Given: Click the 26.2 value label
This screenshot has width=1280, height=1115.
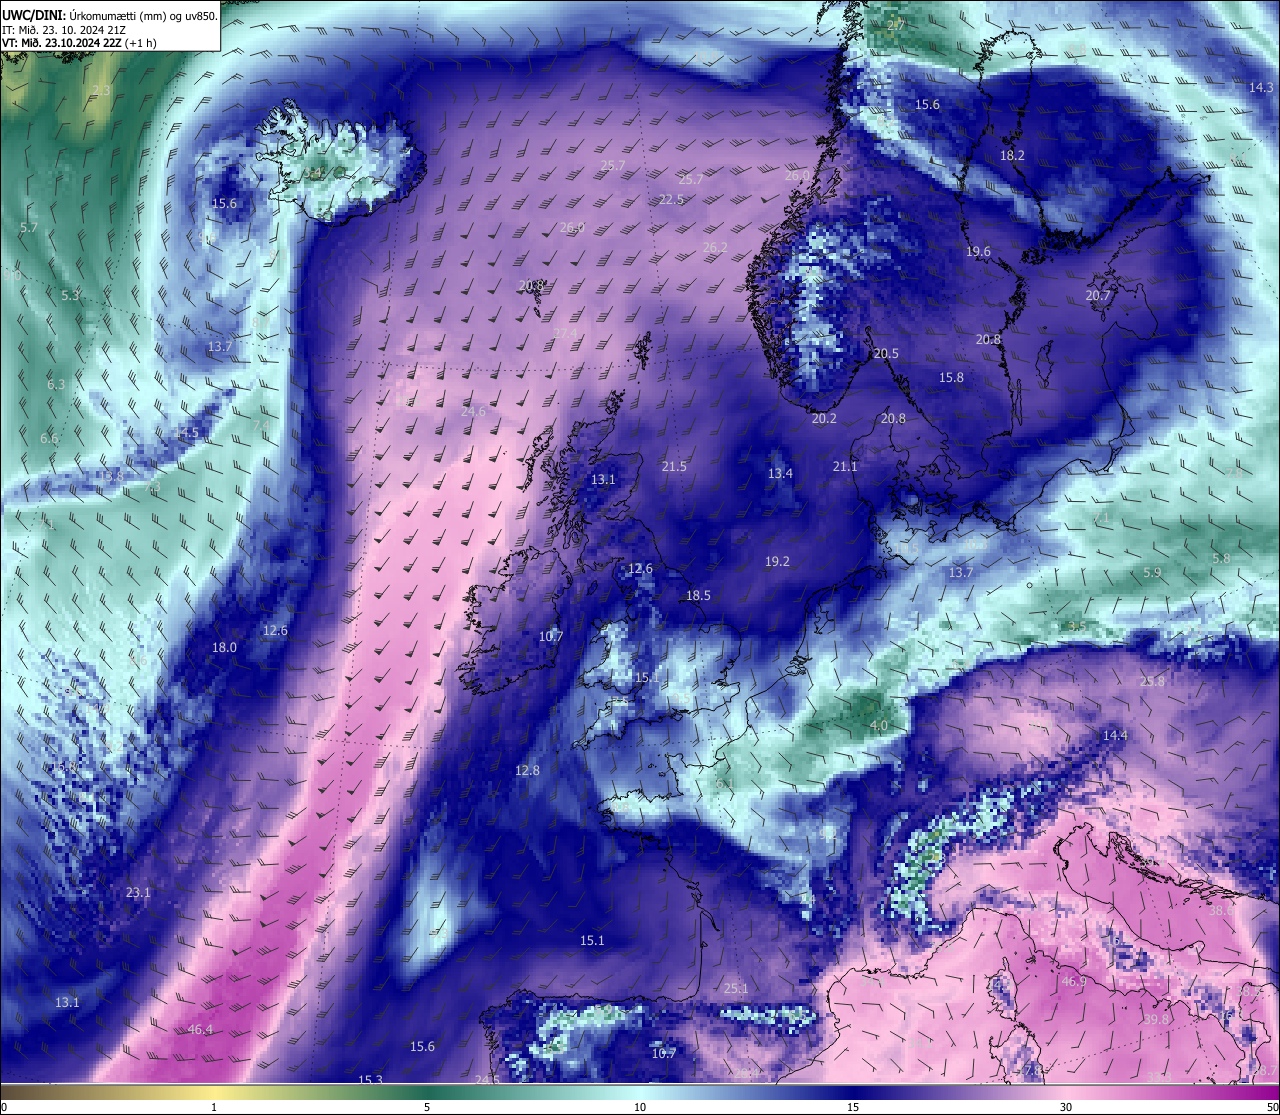Looking at the screenshot, I should [715, 248].
